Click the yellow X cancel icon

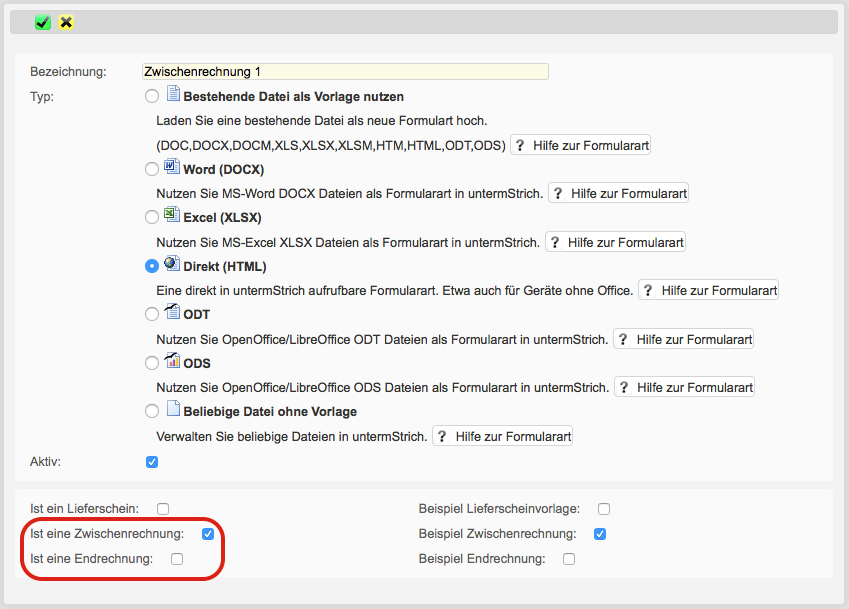pos(66,22)
